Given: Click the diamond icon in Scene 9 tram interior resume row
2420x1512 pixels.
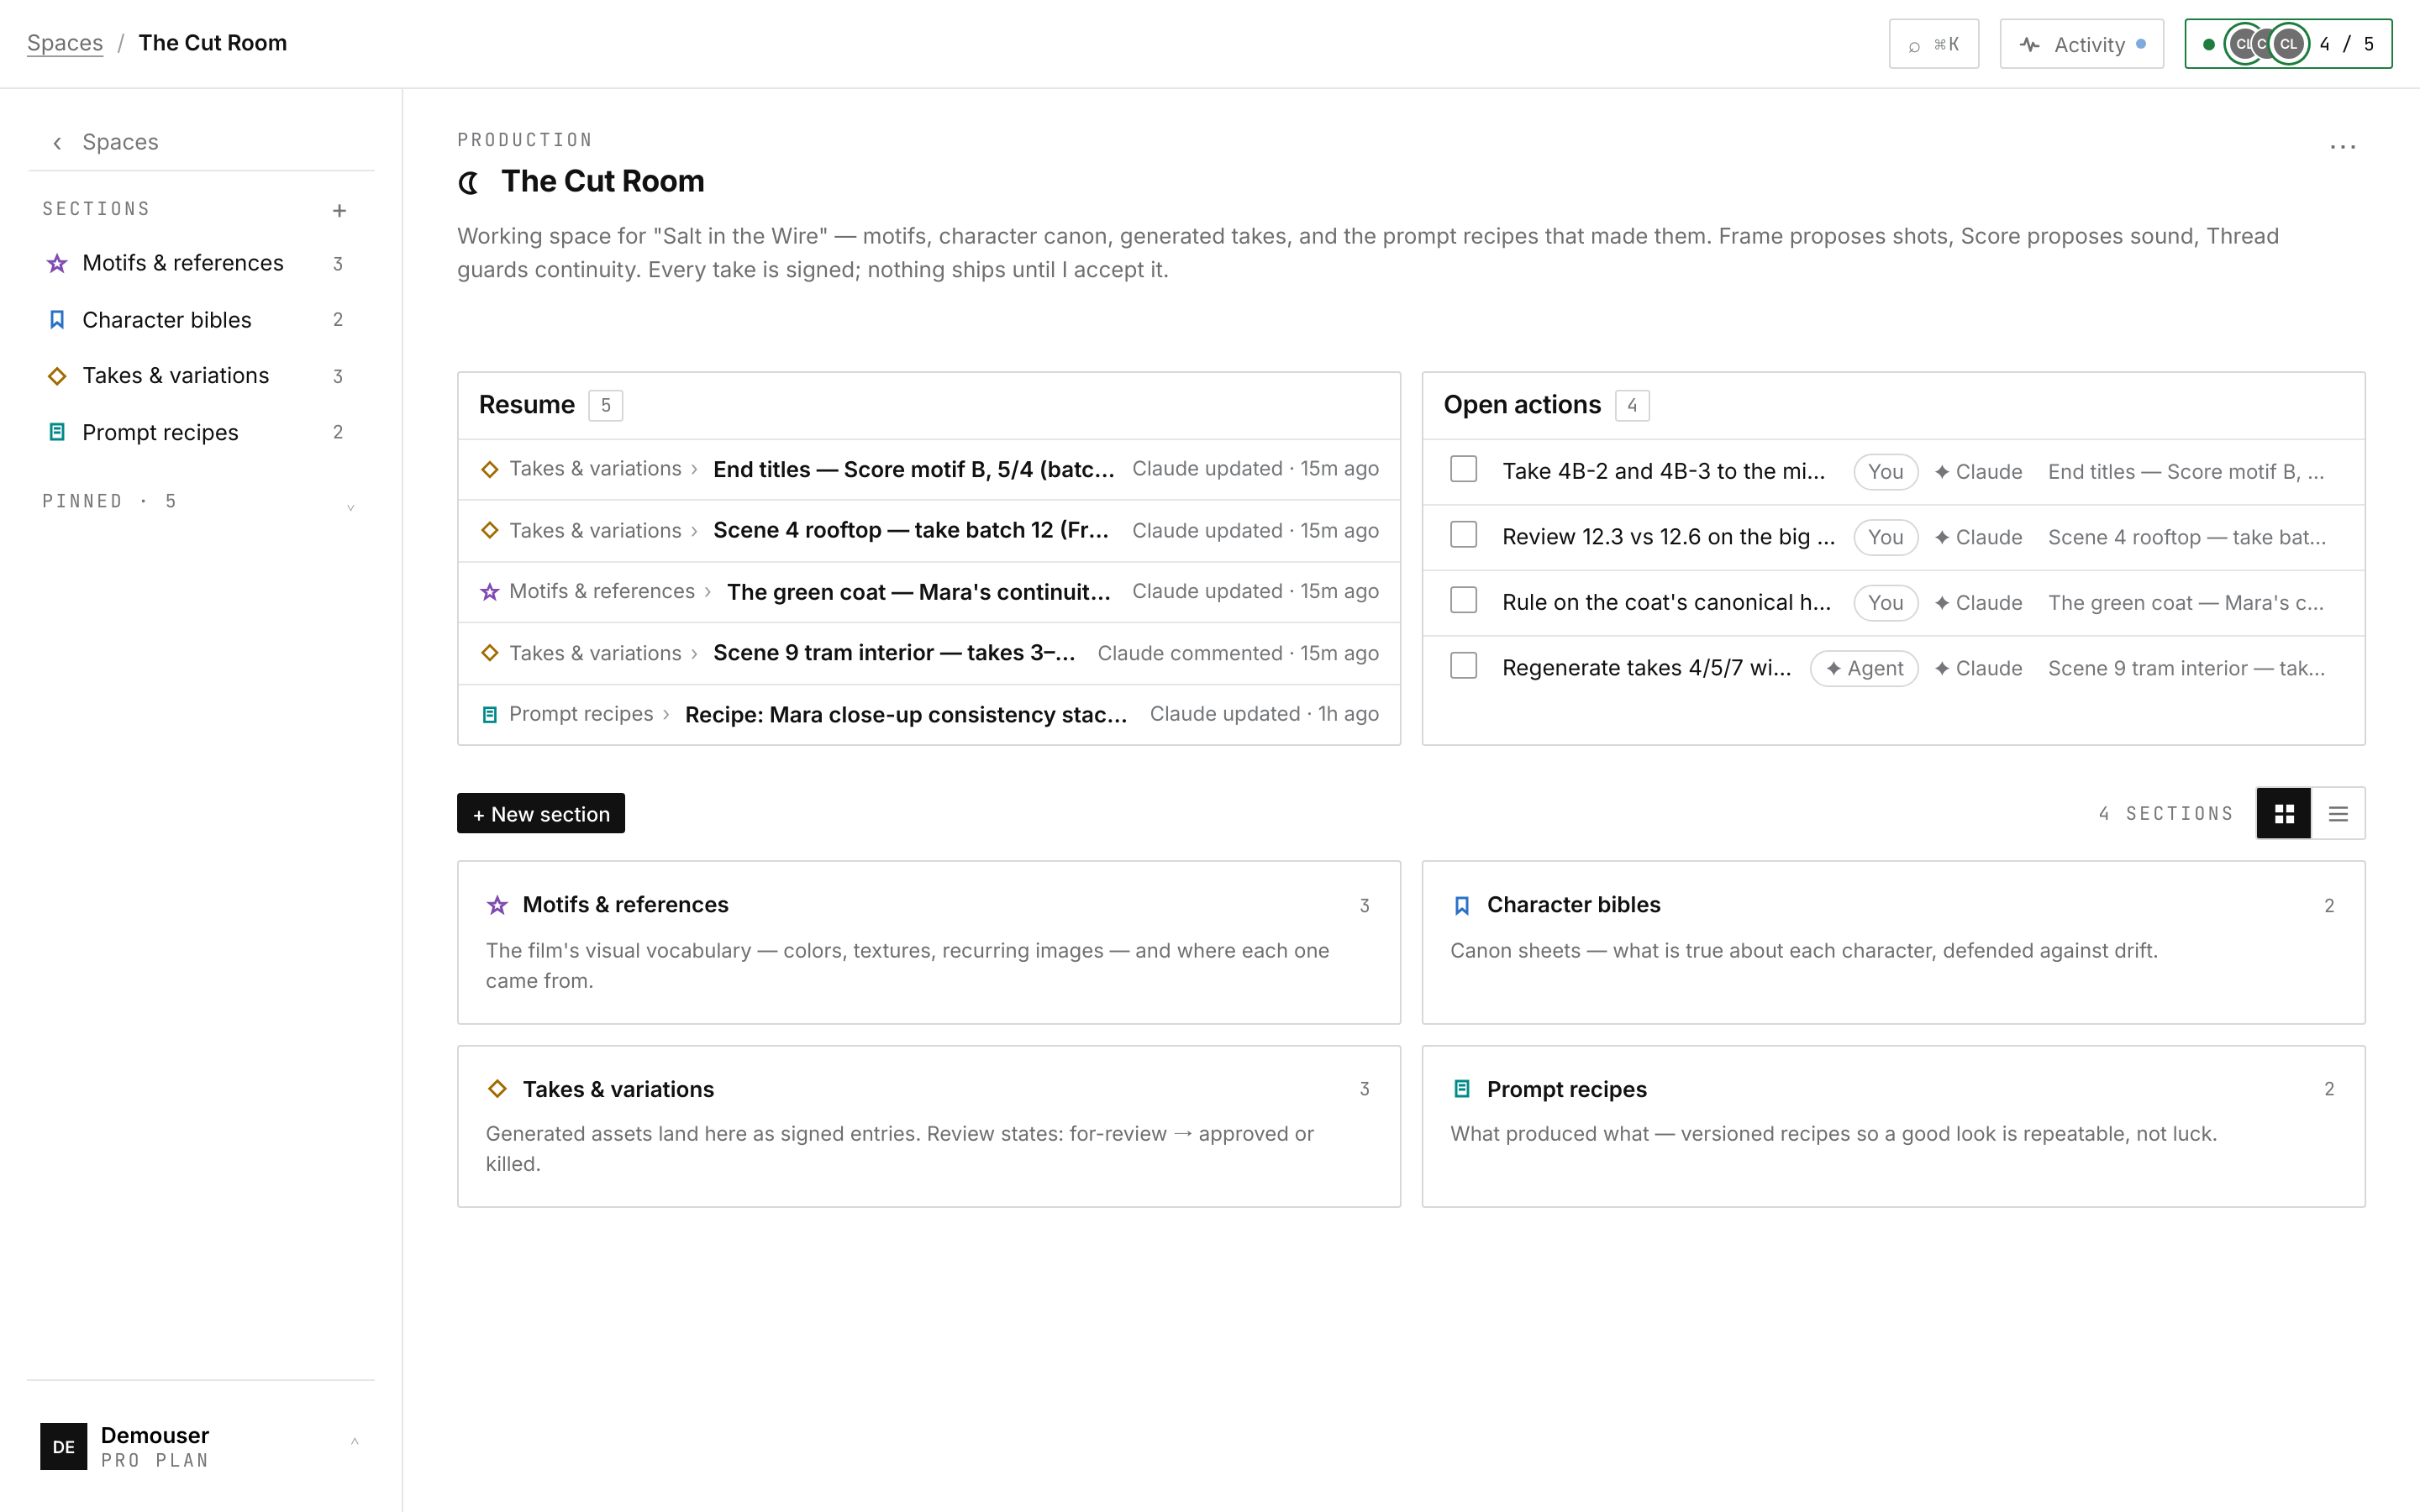Looking at the screenshot, I should 489,653.
